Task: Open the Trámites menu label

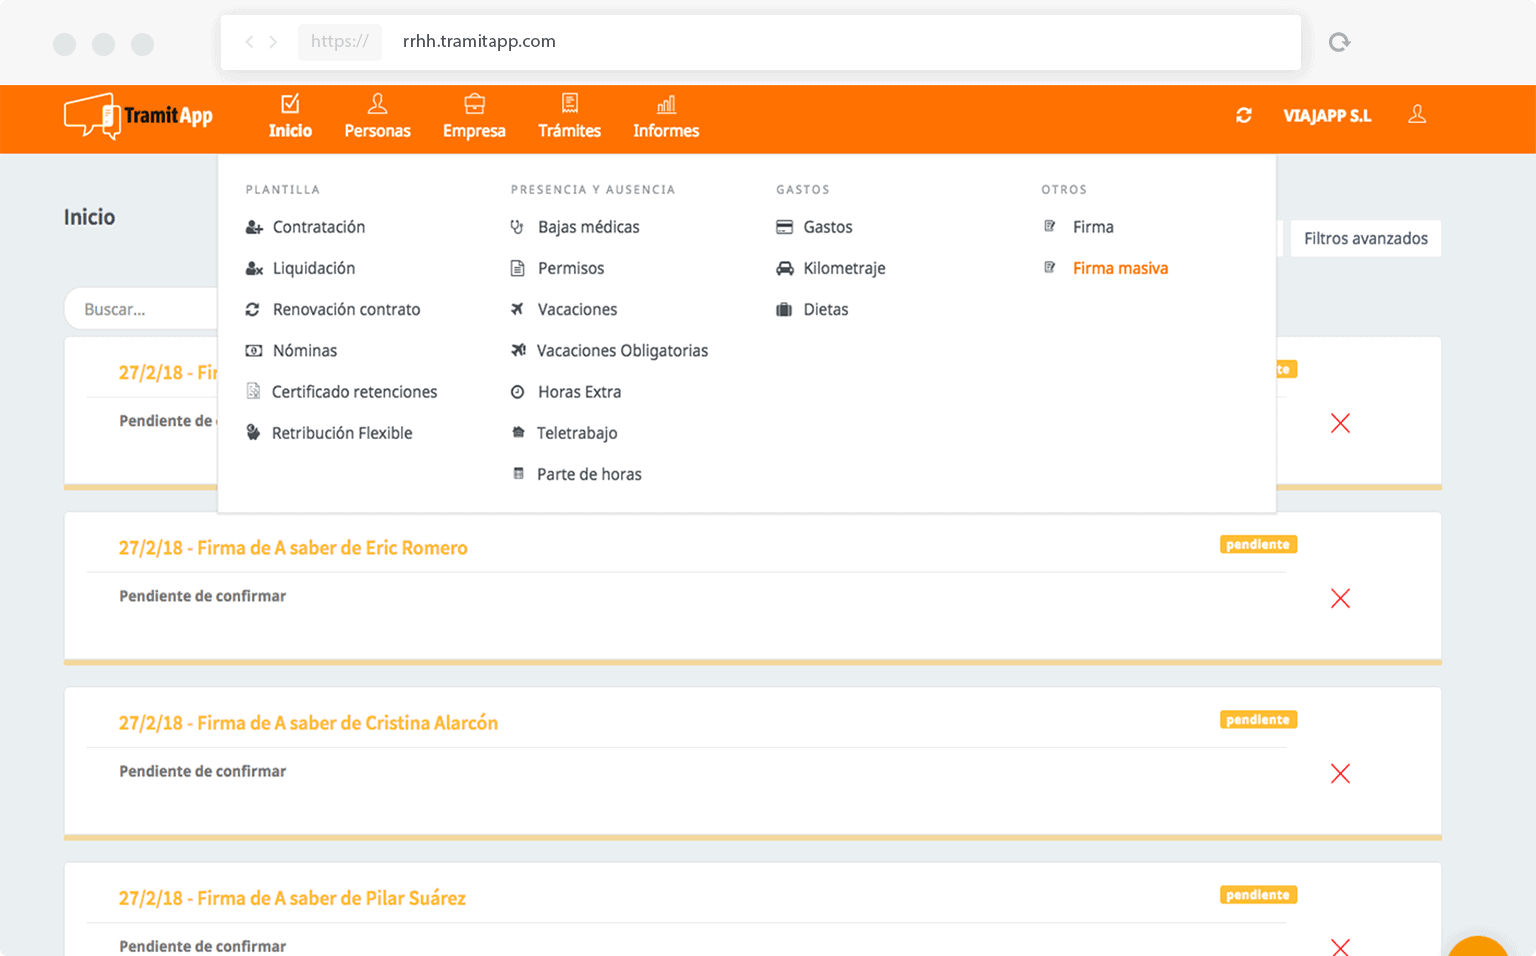Action: pos(570,131)
